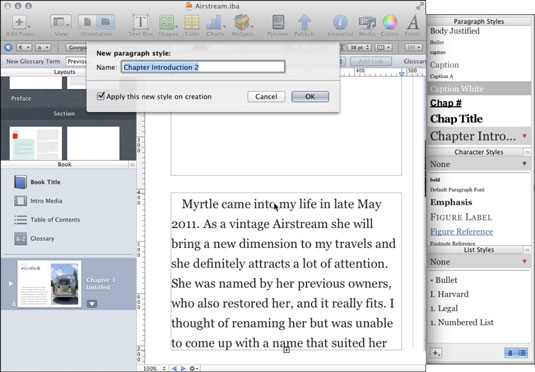This screenshot has height=372, width=535.
Task: Apply Numbered List style
Action: click(462, 322)
